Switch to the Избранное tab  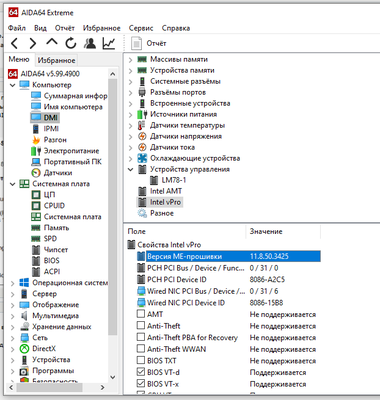[x=56, y=60]
